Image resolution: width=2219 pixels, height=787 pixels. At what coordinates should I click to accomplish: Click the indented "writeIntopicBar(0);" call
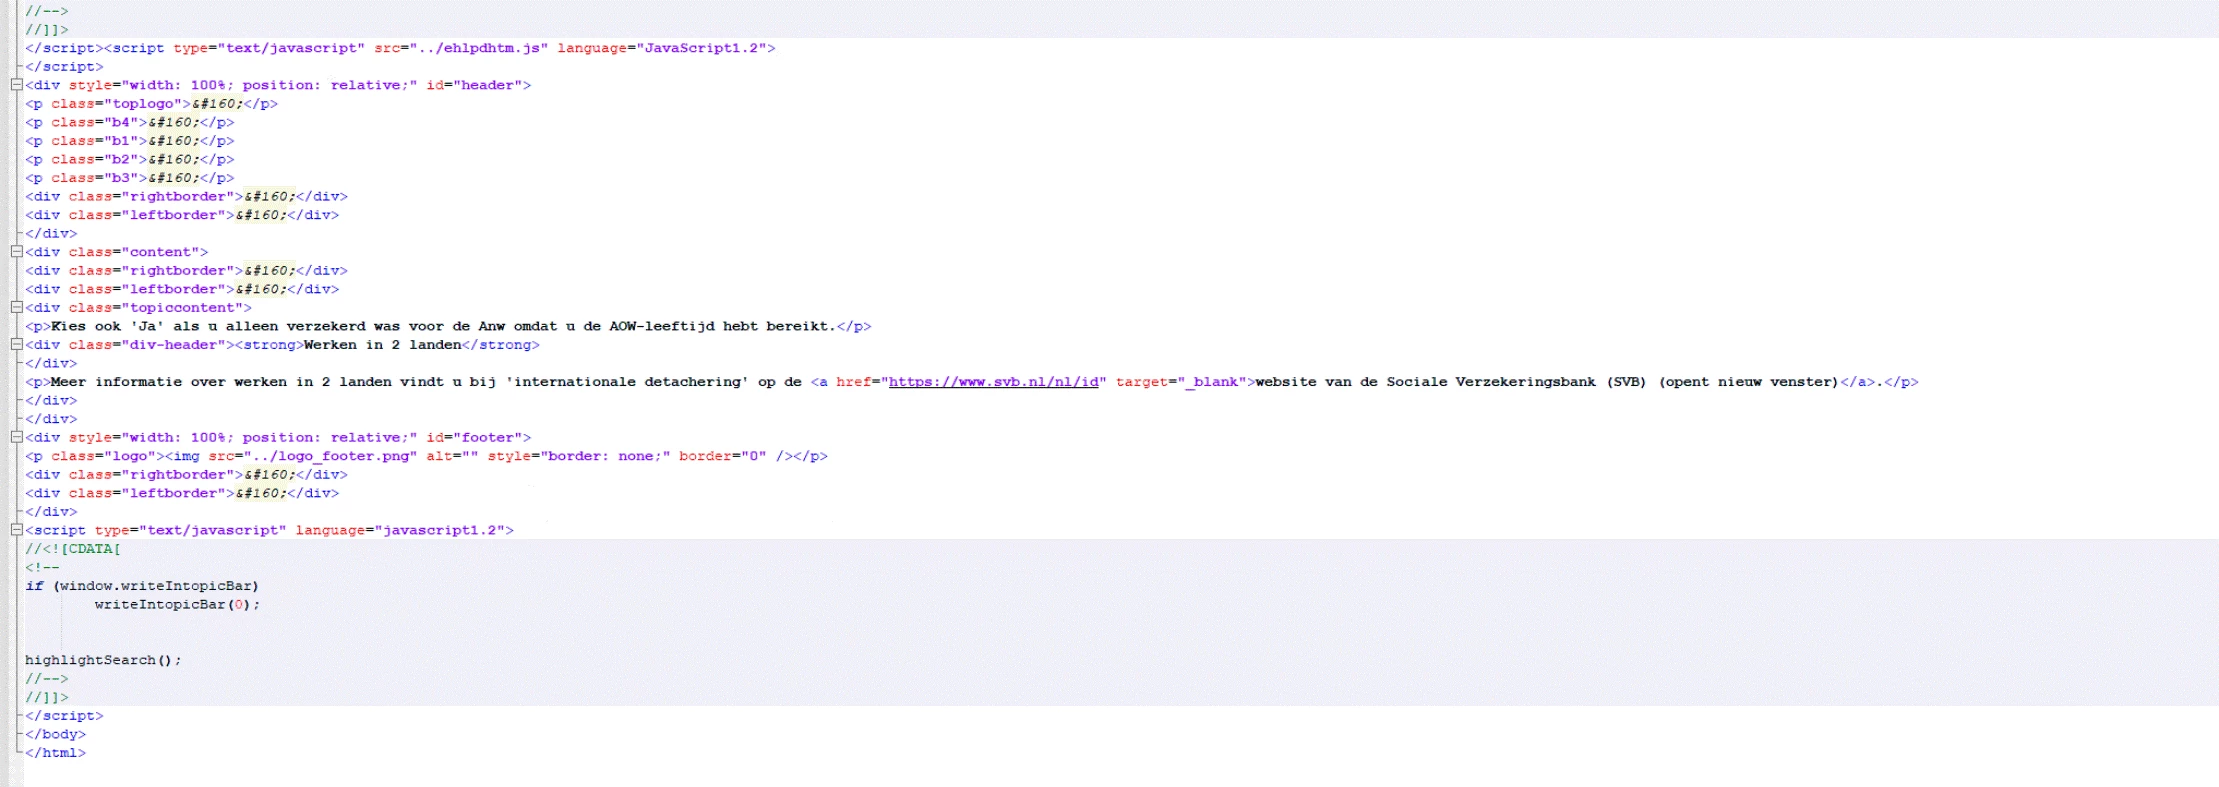coord(177,604)
